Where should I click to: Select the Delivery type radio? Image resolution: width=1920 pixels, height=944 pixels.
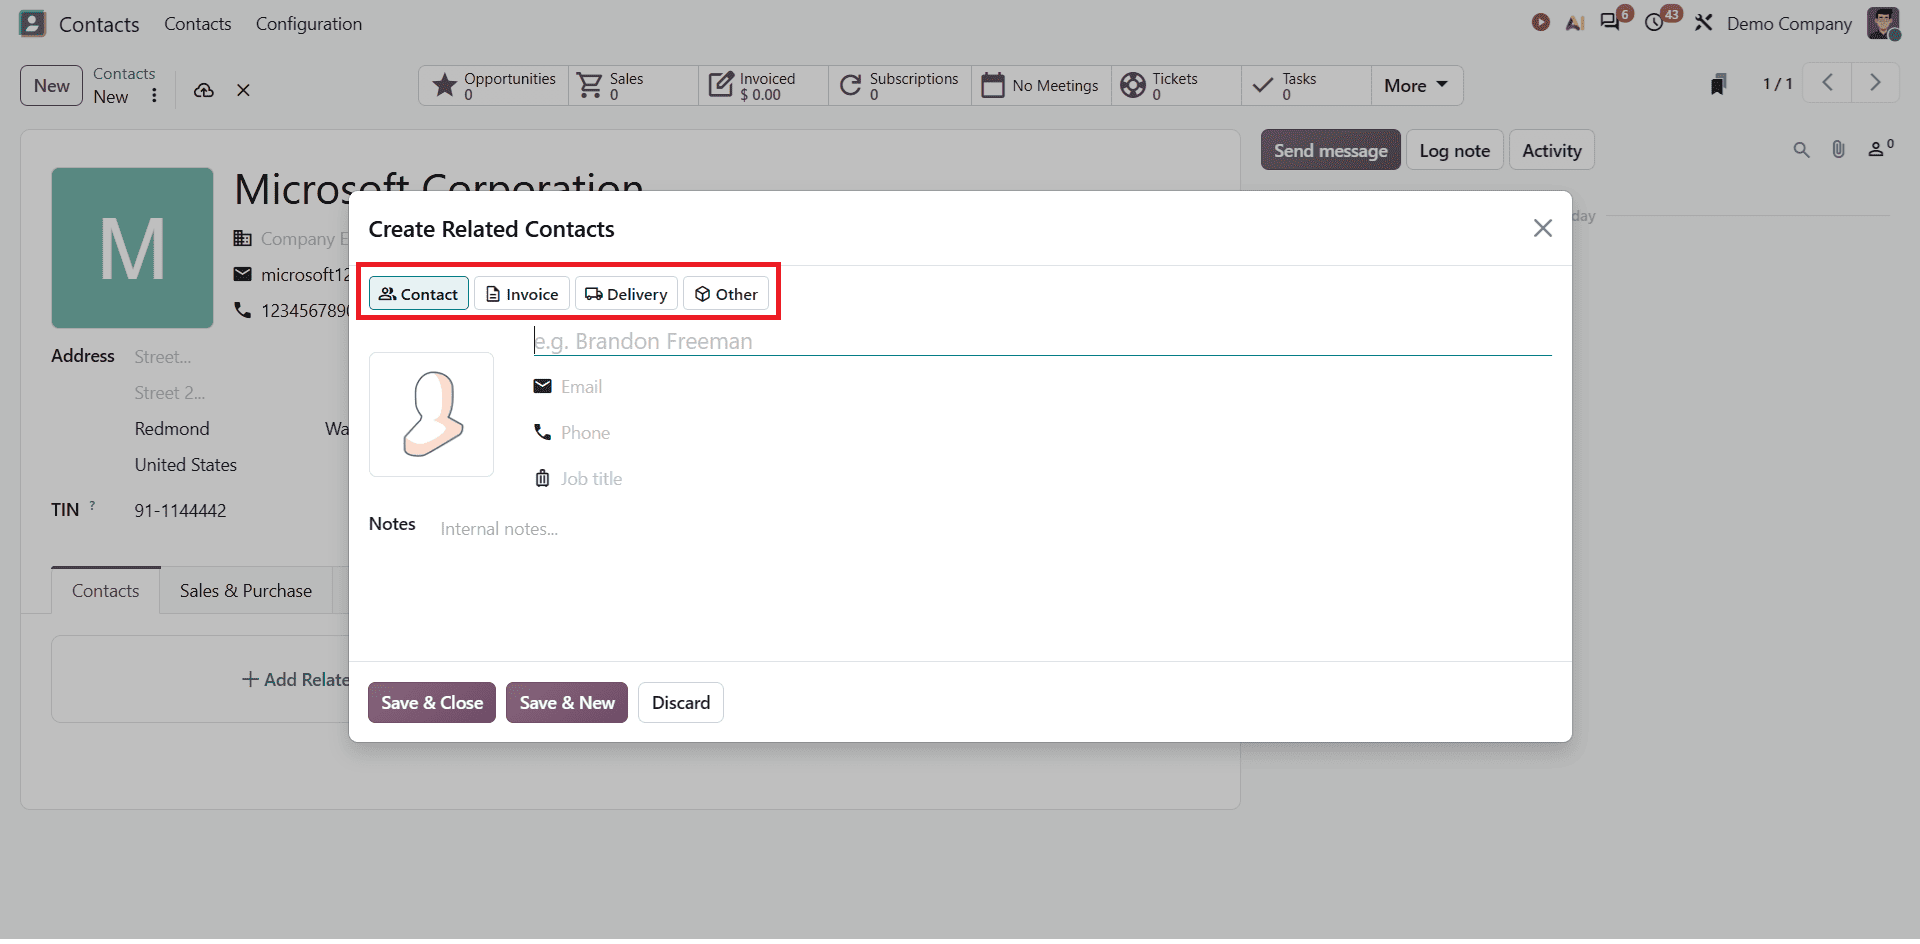click(x=626, y=294)
